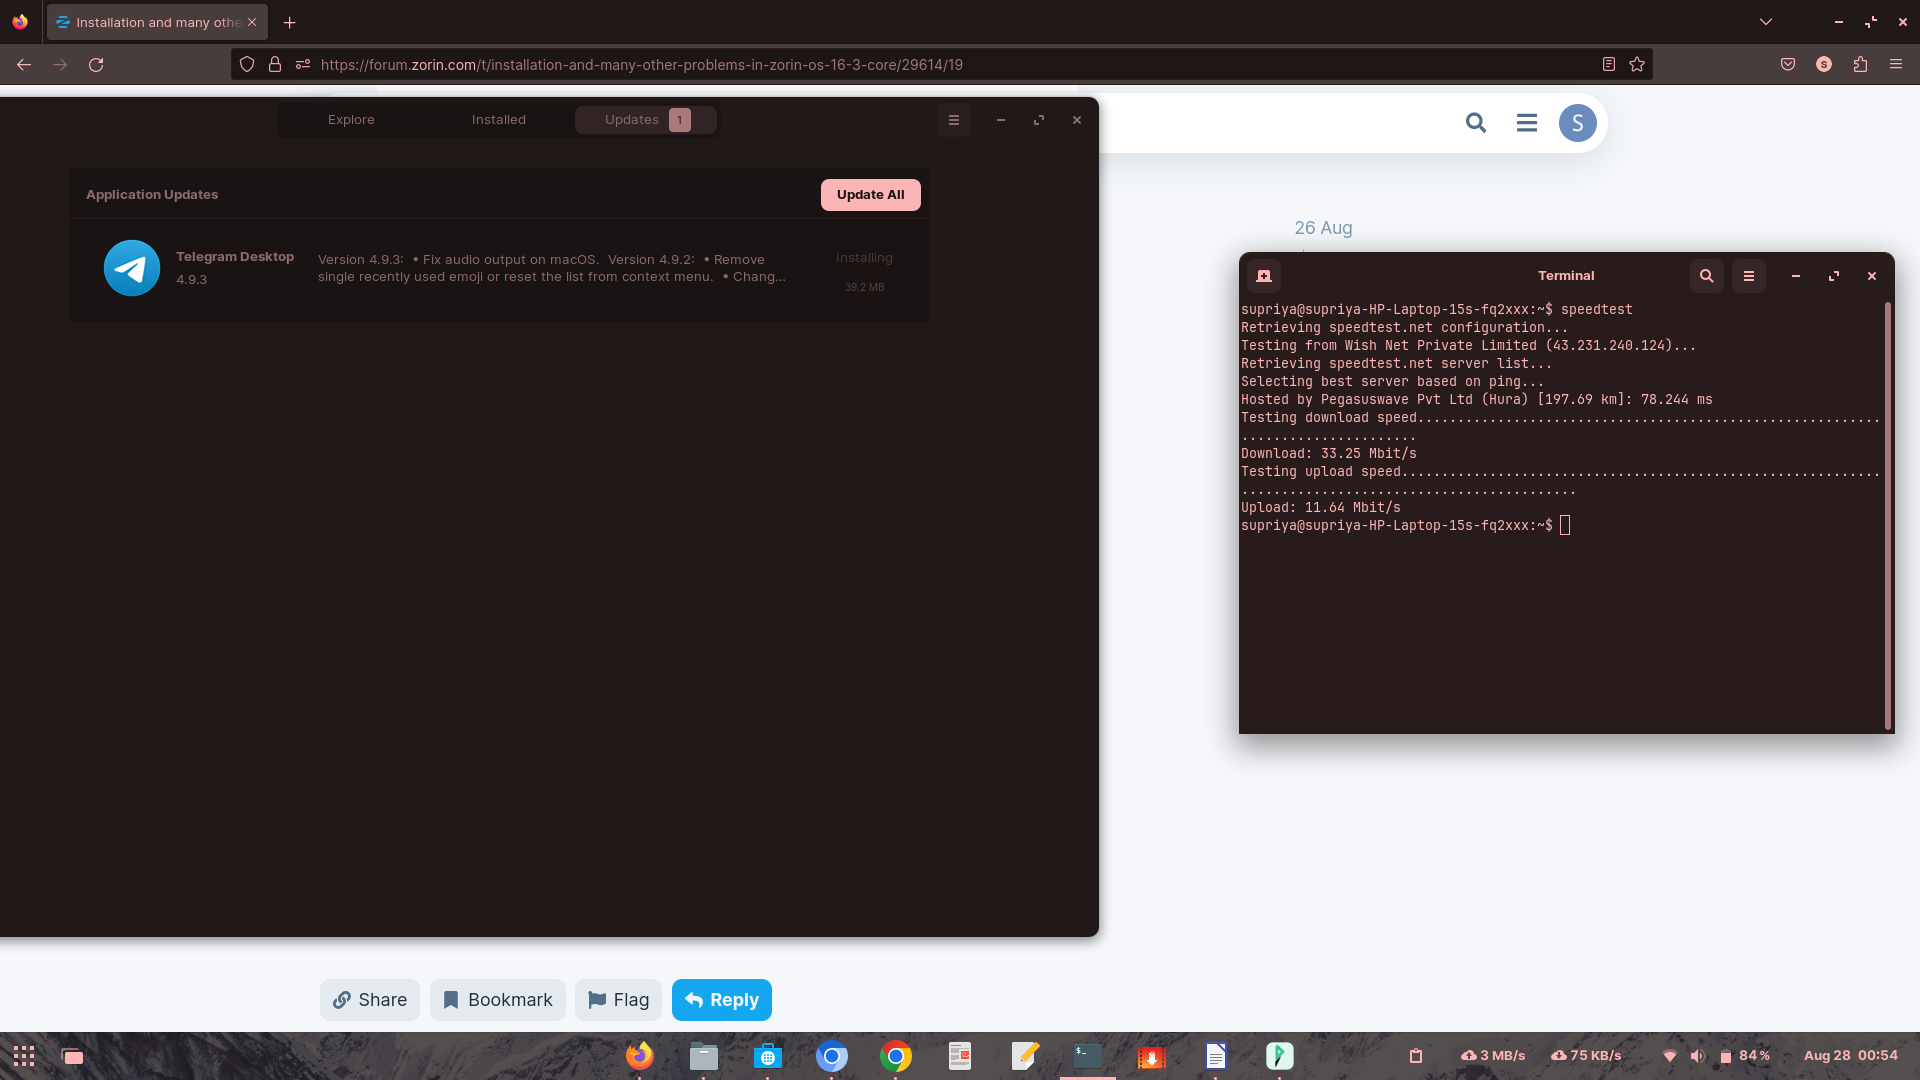Open the terminal hamburger menu

click(x=1749, y=276)
